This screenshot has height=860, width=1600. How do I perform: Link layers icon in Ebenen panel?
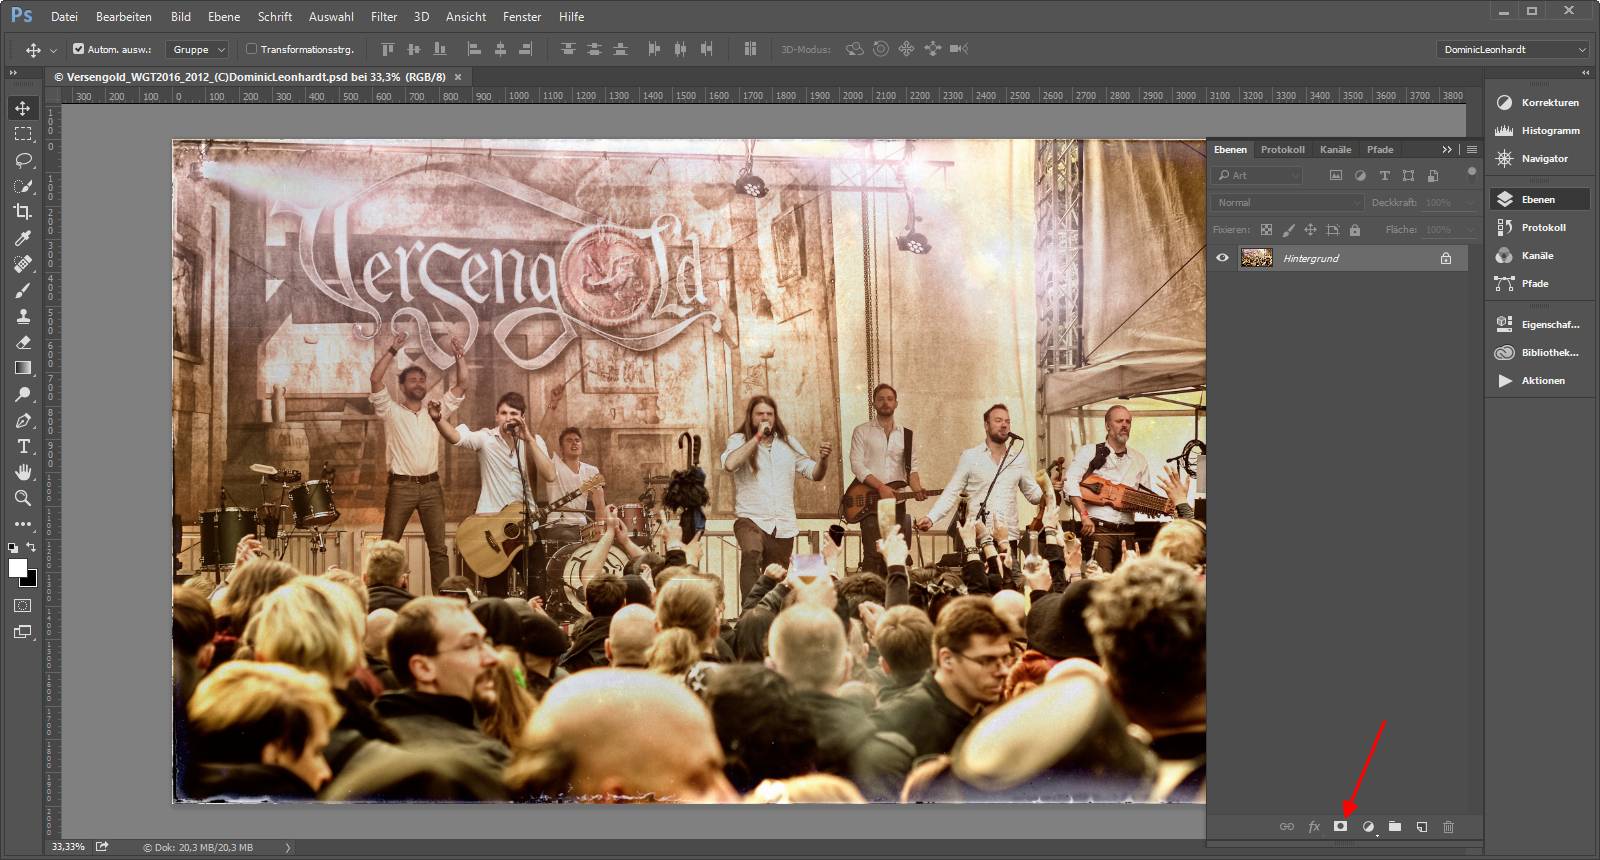coord(1287,826)
